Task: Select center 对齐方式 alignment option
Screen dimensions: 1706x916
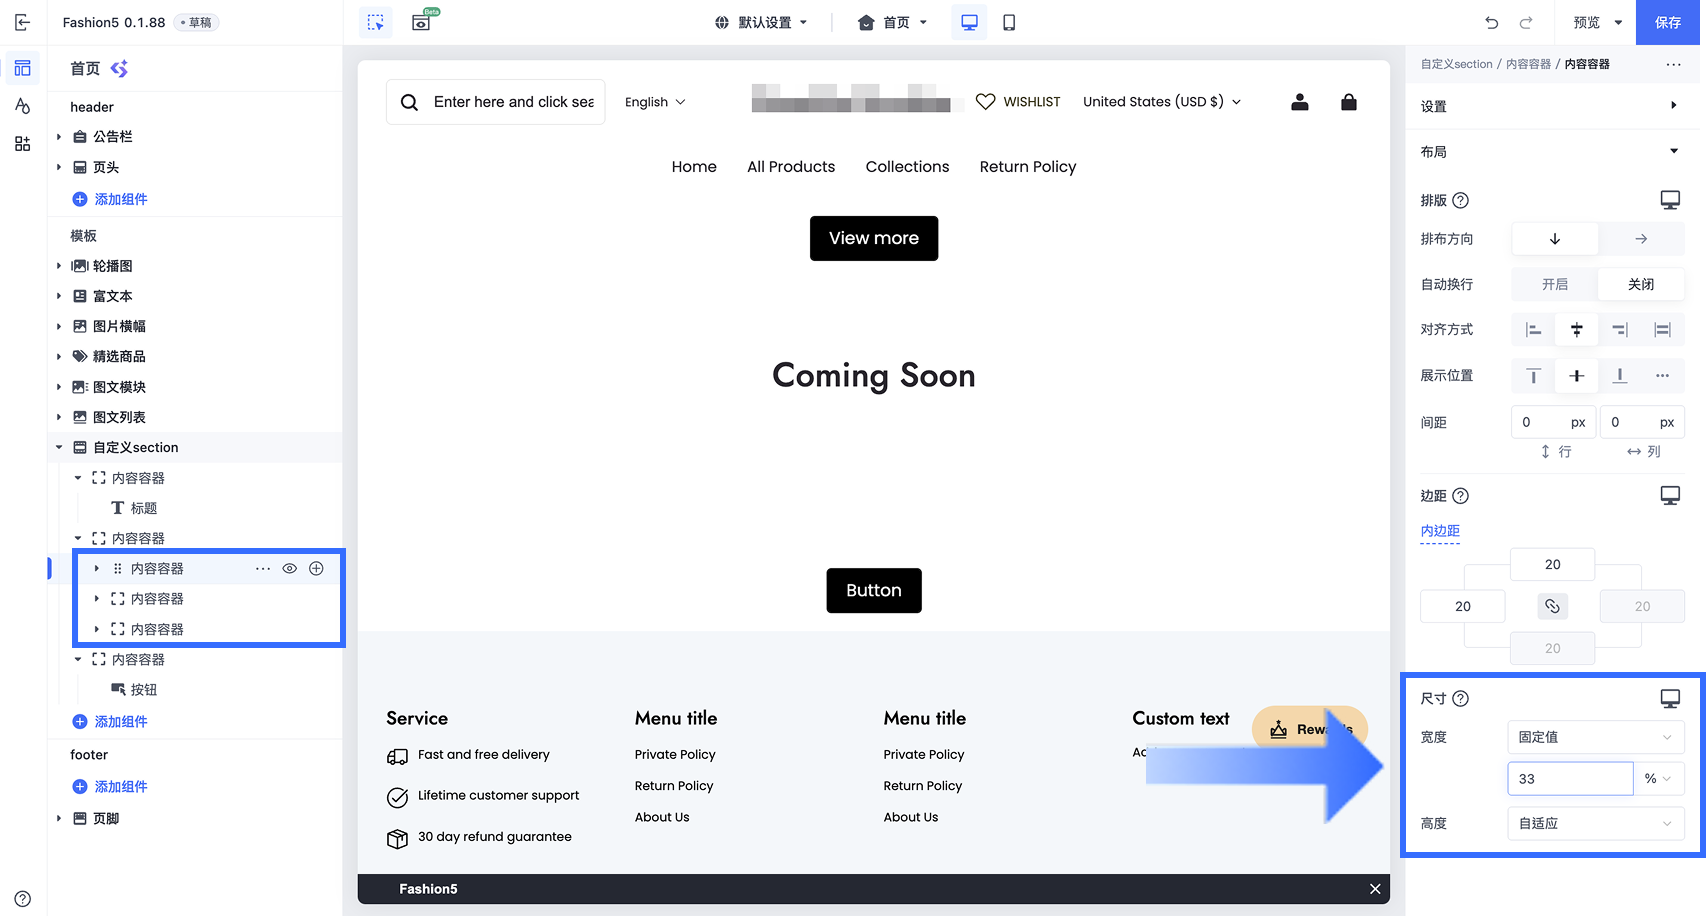Action: [1576, 330]
